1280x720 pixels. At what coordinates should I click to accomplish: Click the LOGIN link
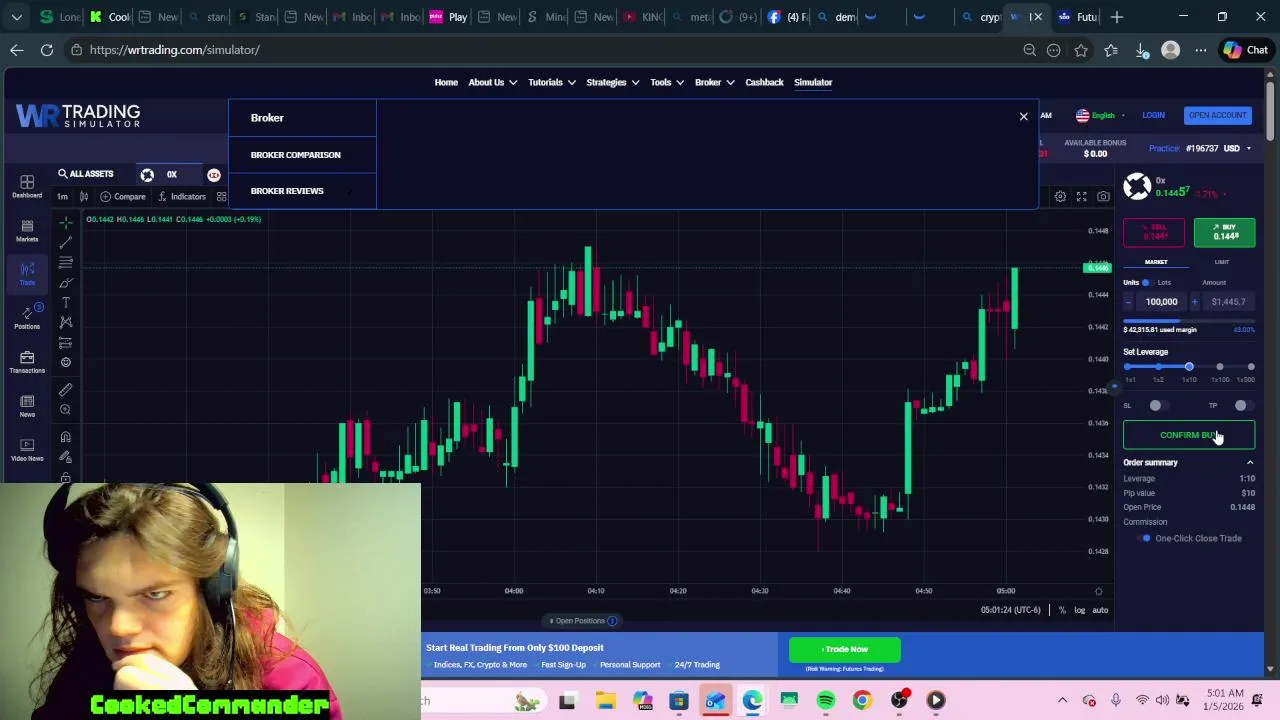(1153, 115)
